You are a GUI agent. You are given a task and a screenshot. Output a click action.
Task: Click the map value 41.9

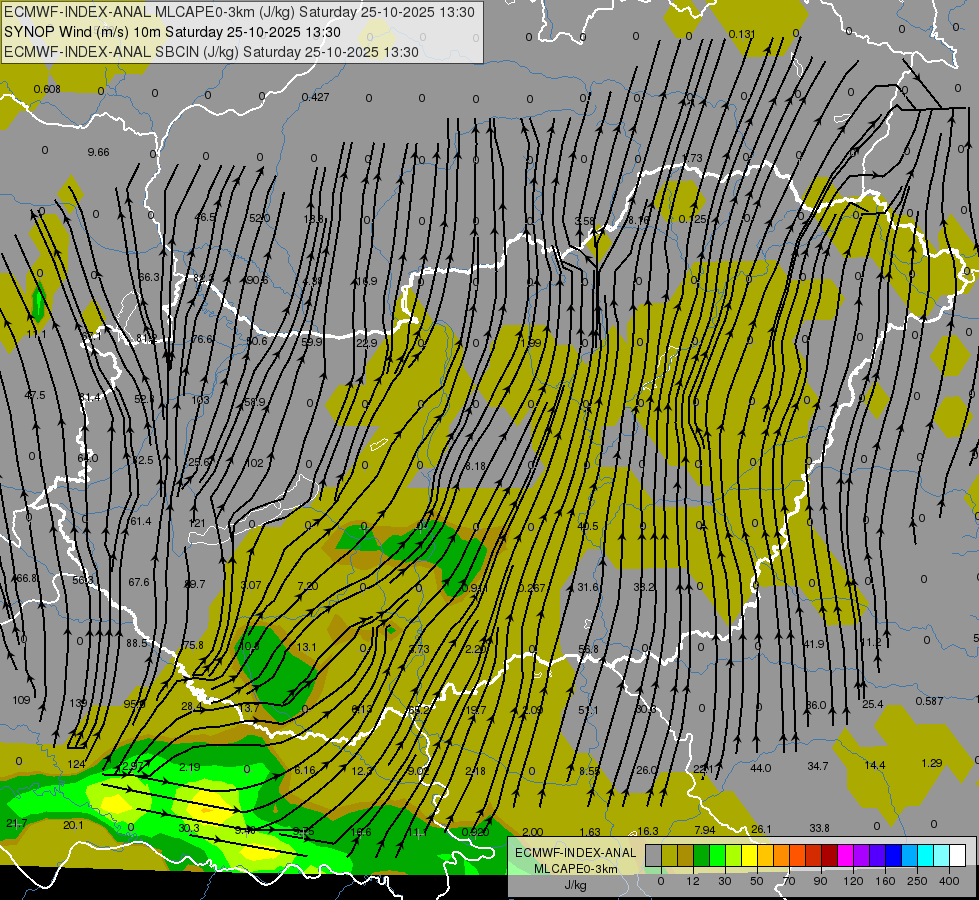point(814,644)
